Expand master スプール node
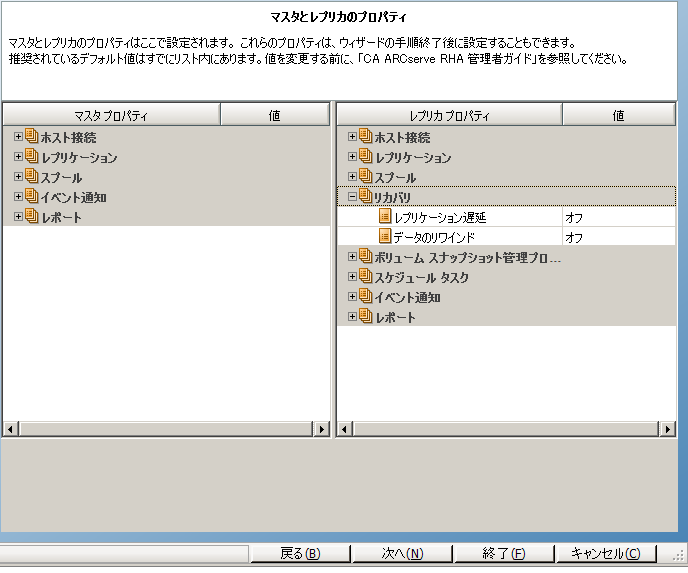Image resolution: width=688 pixels, height=573 pixels. (x=18, y=176)
